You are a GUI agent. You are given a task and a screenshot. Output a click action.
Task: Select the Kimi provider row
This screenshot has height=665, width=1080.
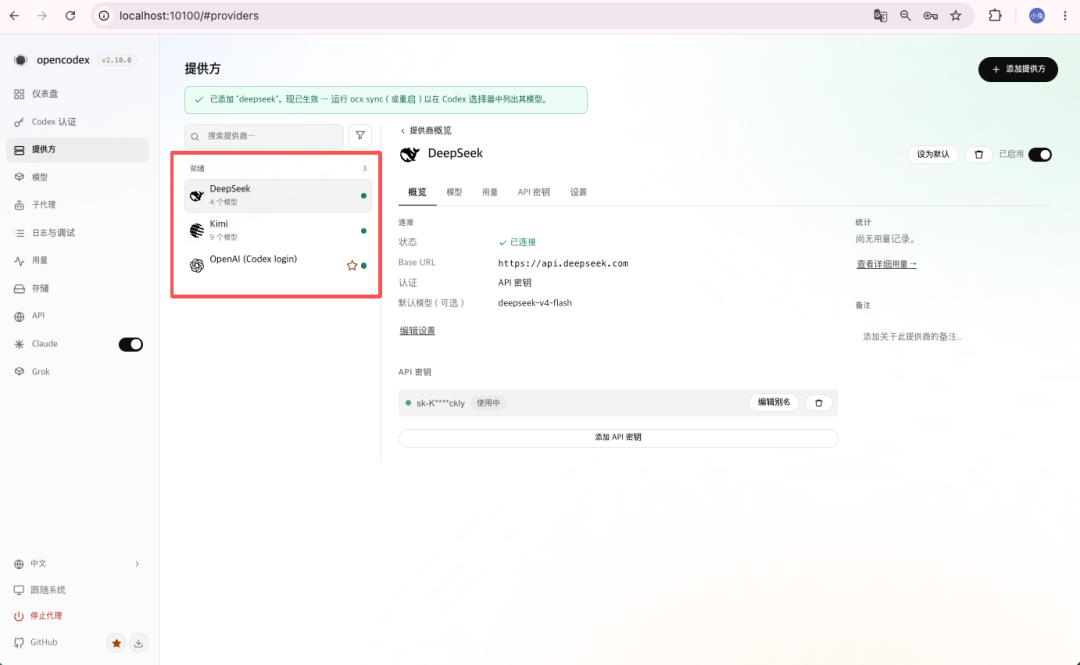tap(278, 230)
